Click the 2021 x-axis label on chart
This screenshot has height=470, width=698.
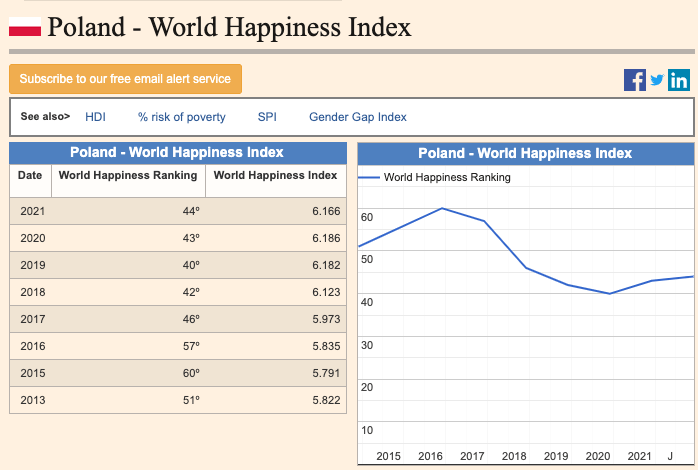pyautogui.click(x=639, y=456)
